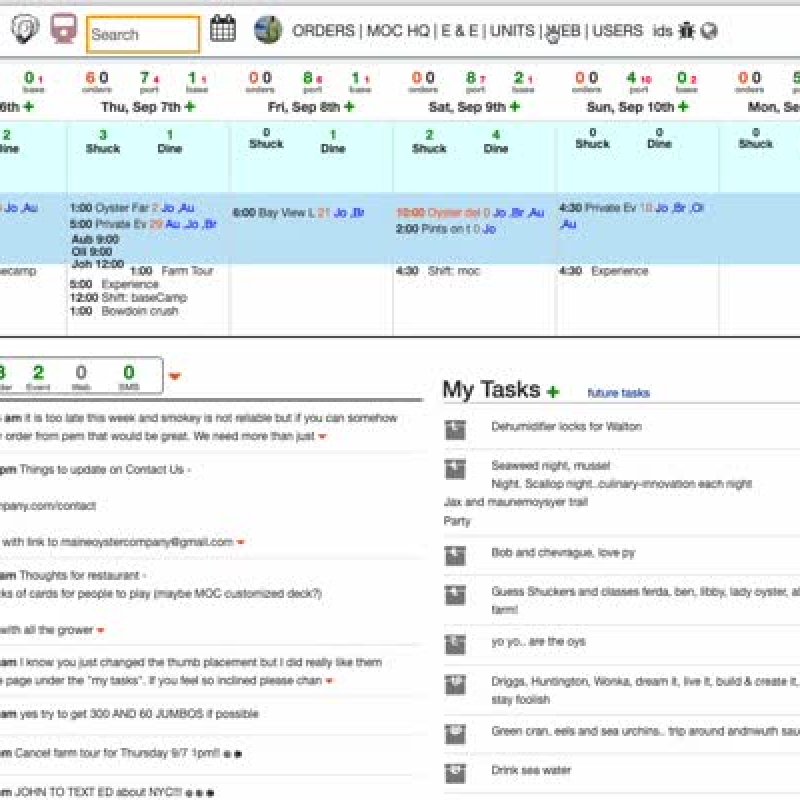
Task: Click icon for Dehumidifier locks for Walton task
Action: point(455,430)
